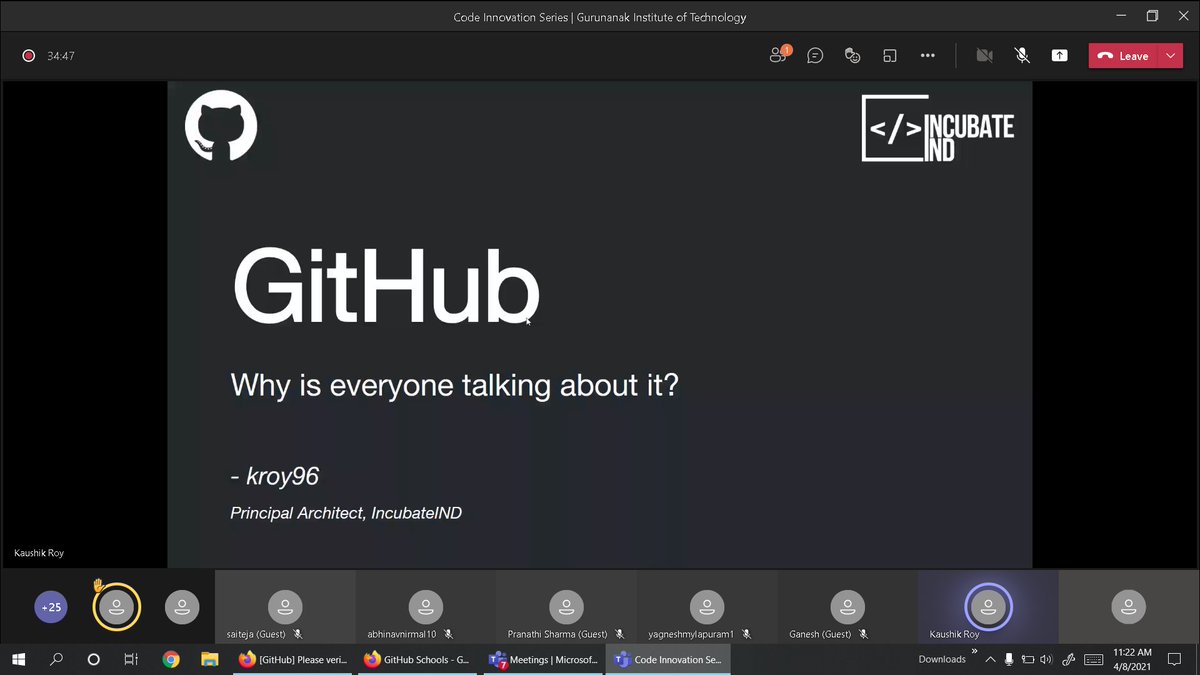Open Task View in the taskbar
The width and height of the screenshot is (1200, 675).
[x=131, y=659]
